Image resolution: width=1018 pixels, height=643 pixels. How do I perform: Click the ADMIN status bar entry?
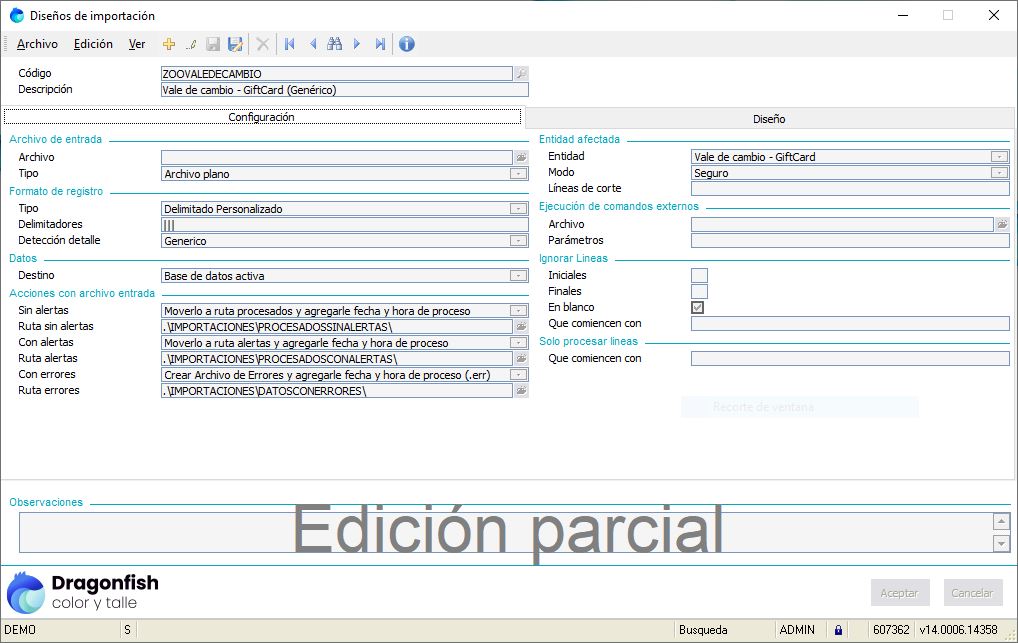(x=797, y=630)
